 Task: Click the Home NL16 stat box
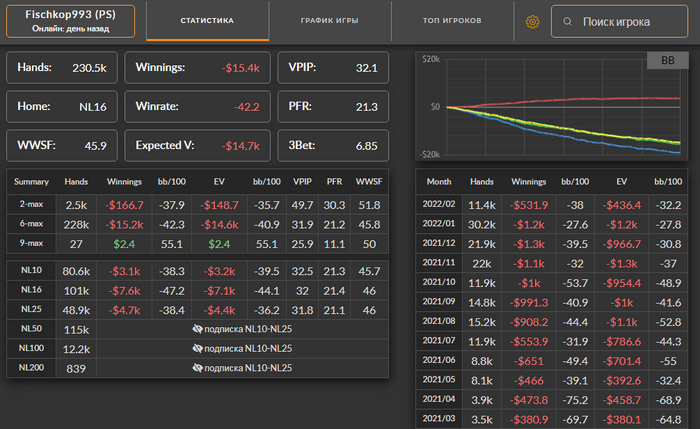pos(62,106)
